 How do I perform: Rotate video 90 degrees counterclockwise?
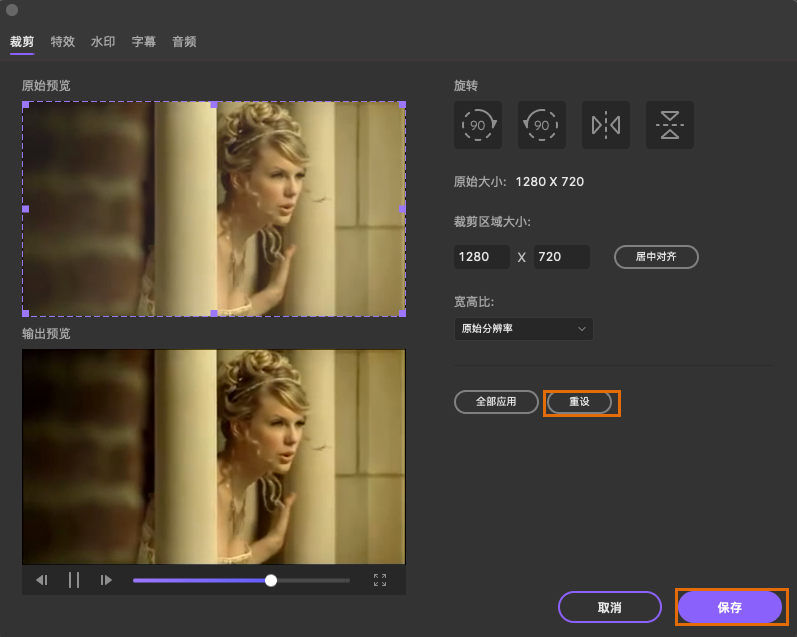(x=541, y=125)
